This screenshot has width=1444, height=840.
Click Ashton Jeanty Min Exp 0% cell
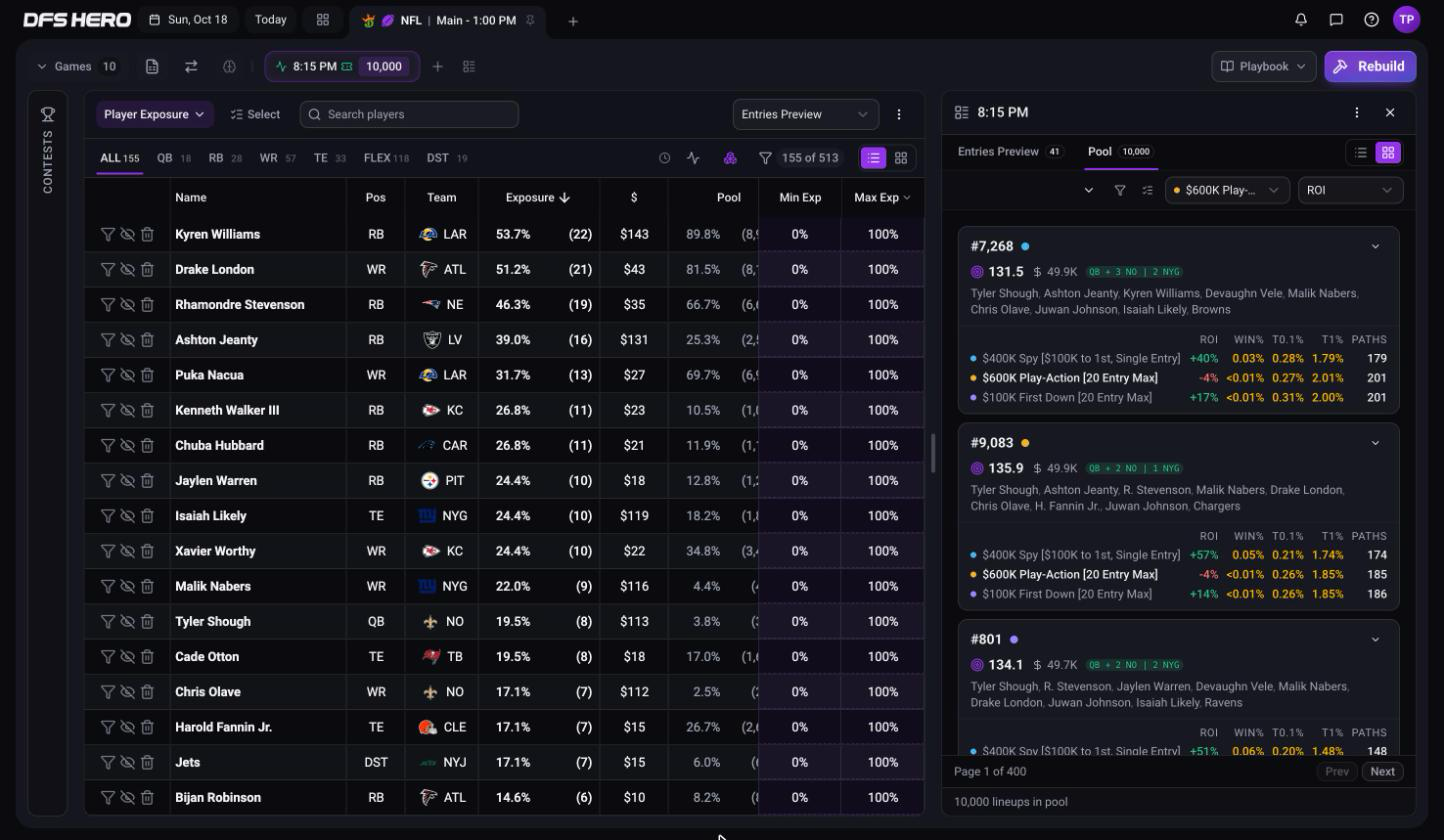coord(799,340)
